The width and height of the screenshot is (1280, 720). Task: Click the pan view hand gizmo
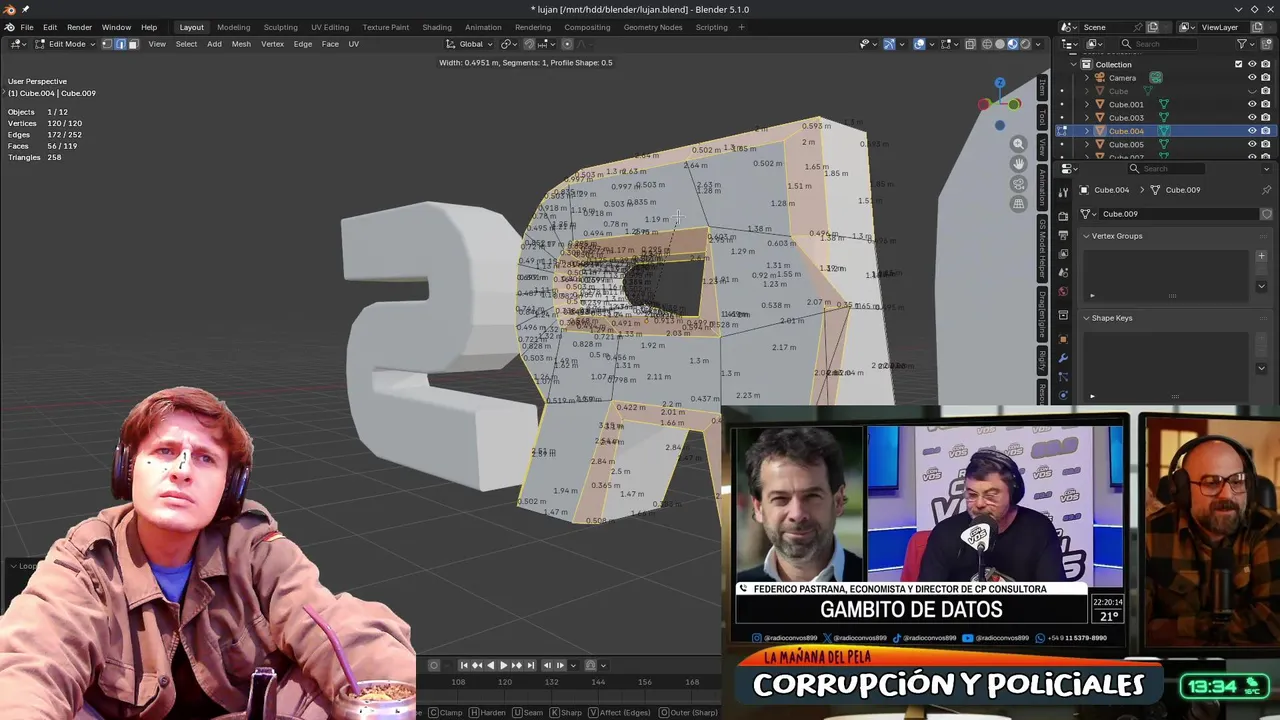[1018, 164]
